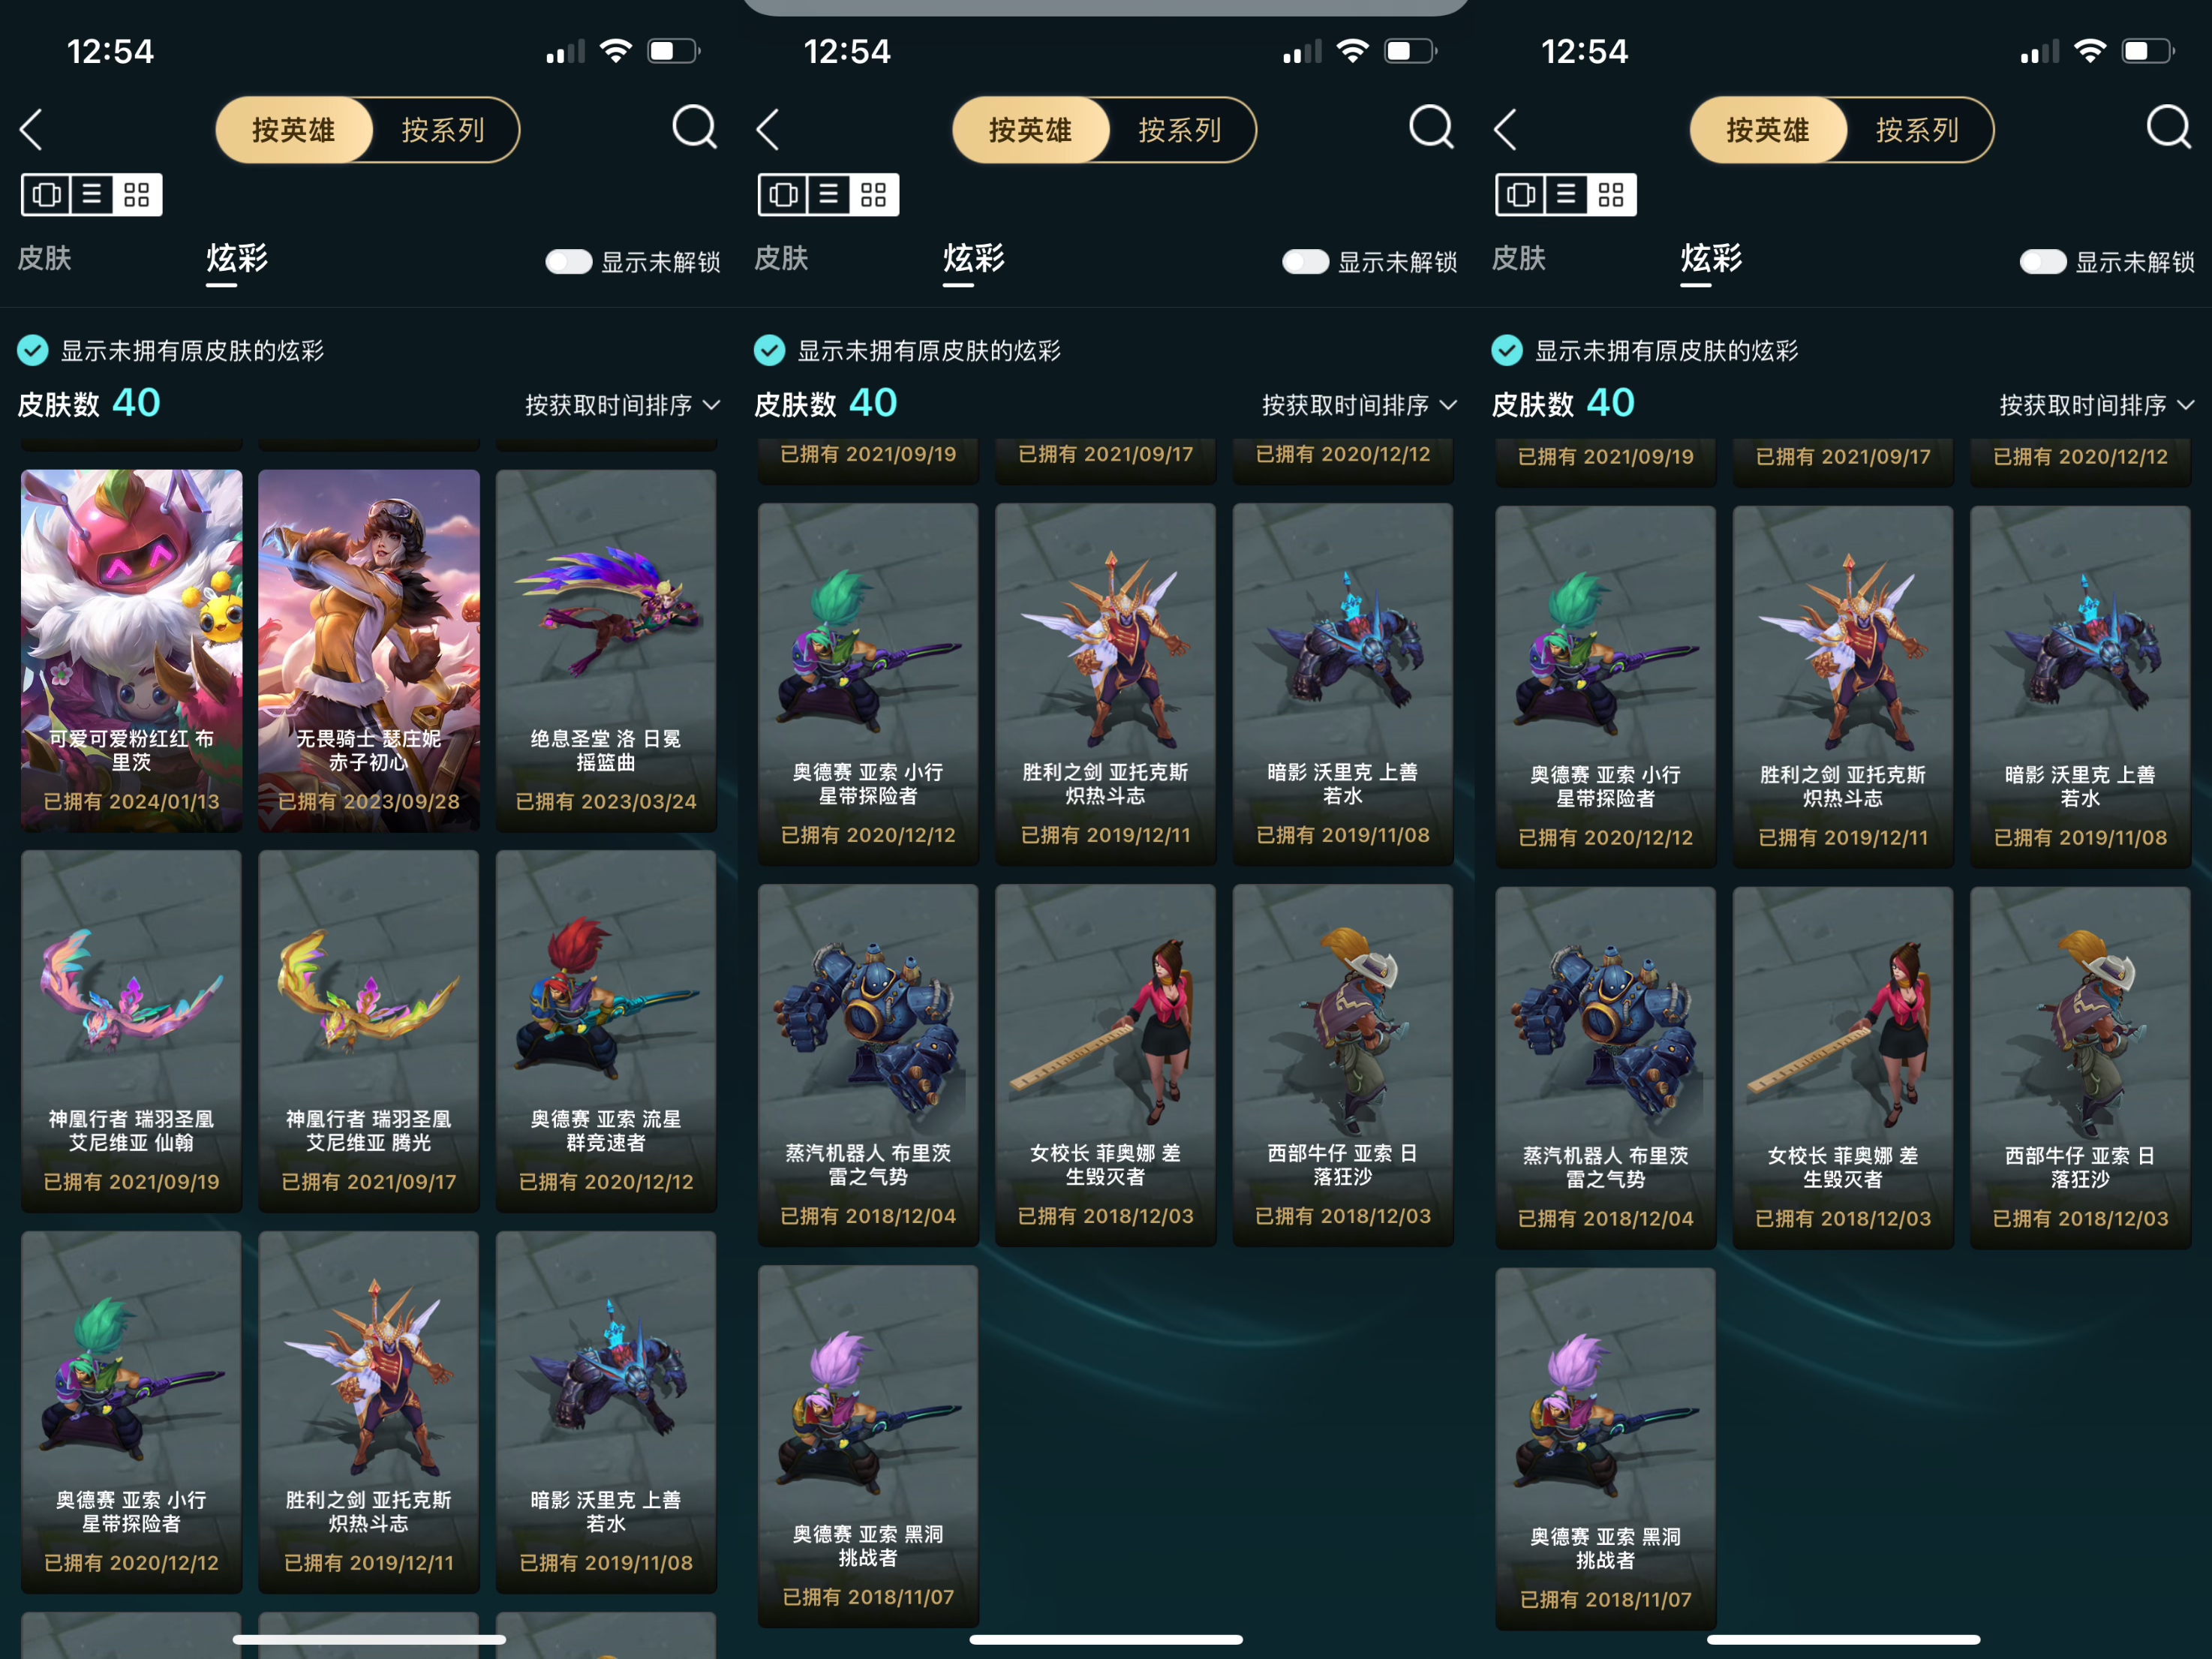Tap the back arrow on the leftmost phone screen
This screenshot has width=2212, height=1659.
(31, 130)
